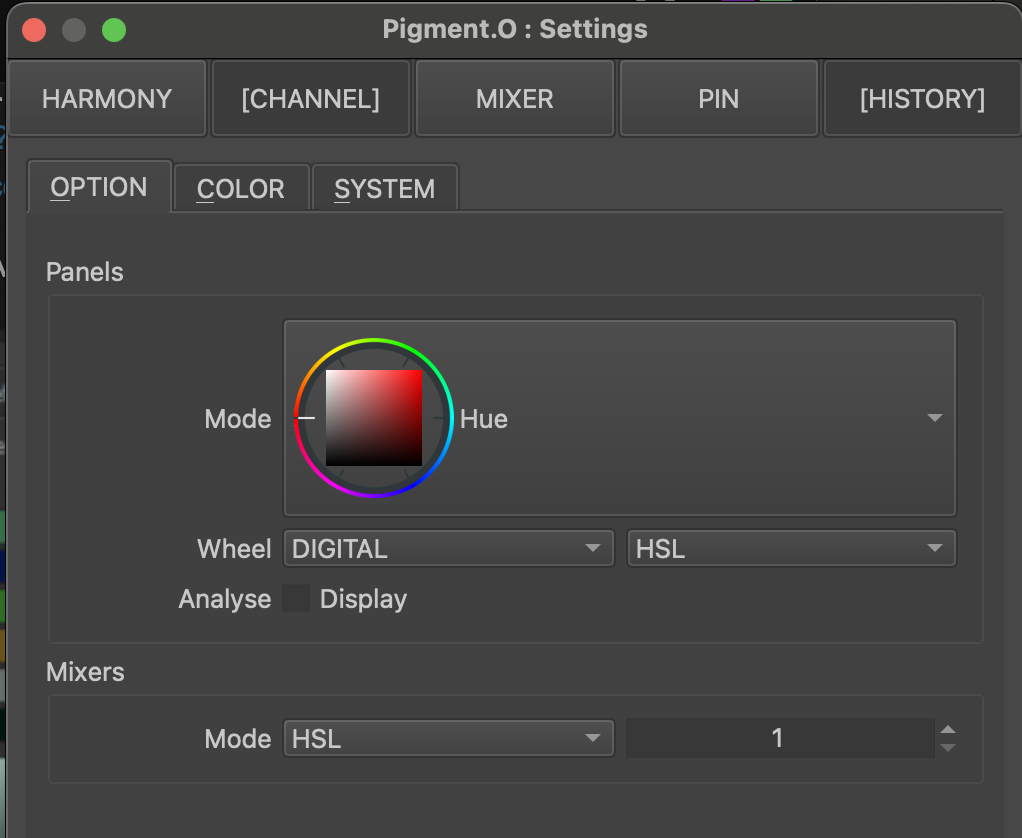Decrease the Mixers count with down arrow
Screen dimensions: 1022x838
[x=948, y=748]
